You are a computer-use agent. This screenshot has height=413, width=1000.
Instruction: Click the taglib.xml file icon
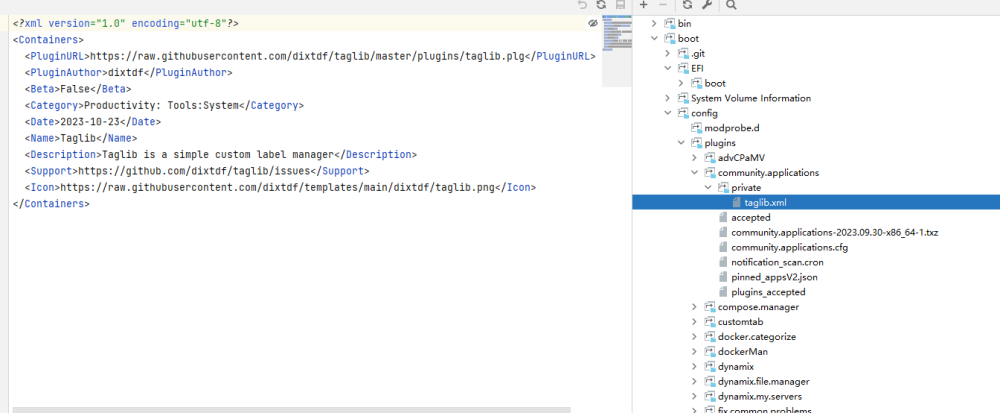736,203
